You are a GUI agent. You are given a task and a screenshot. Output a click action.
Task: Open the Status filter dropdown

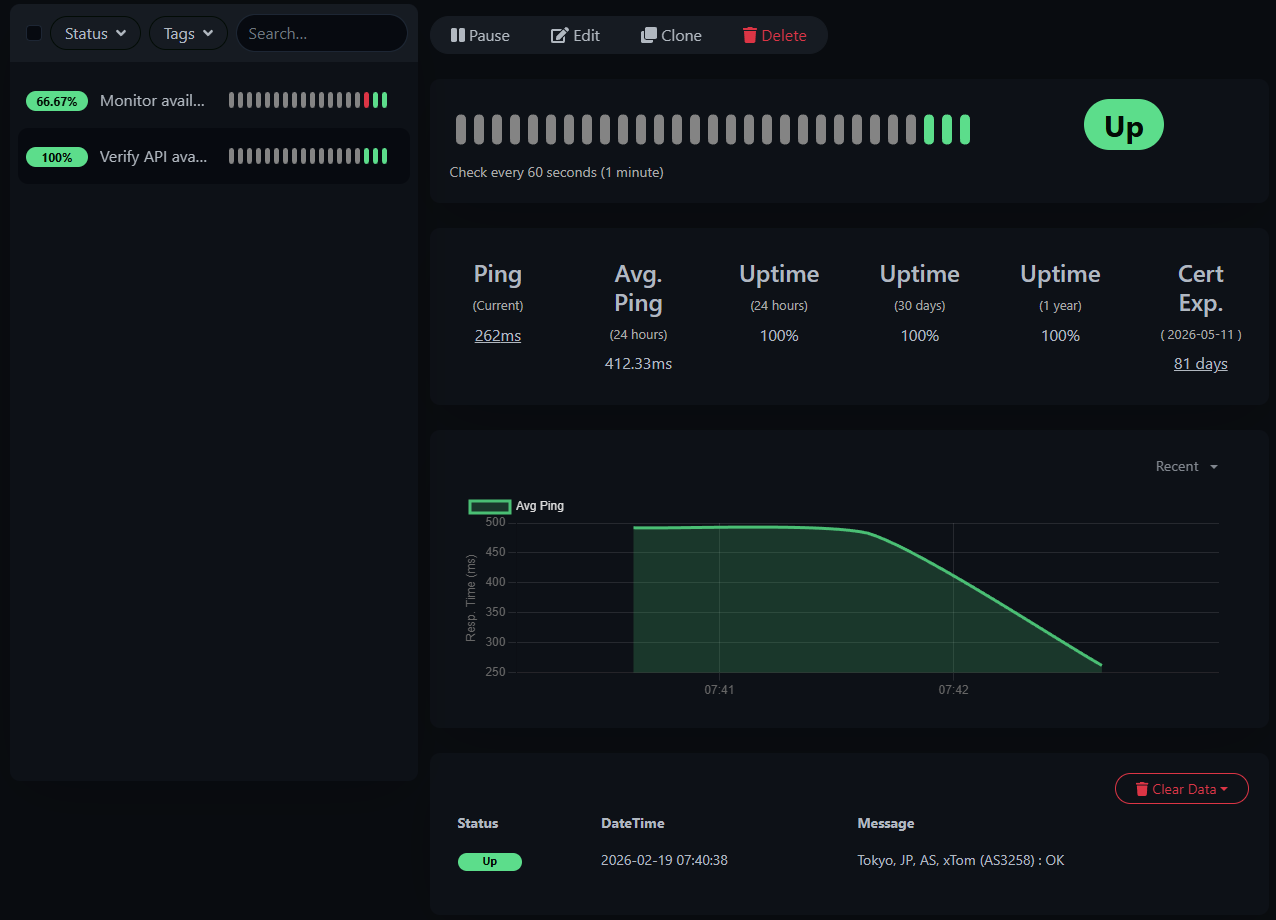pyautogui.click(x=95, y=32)
